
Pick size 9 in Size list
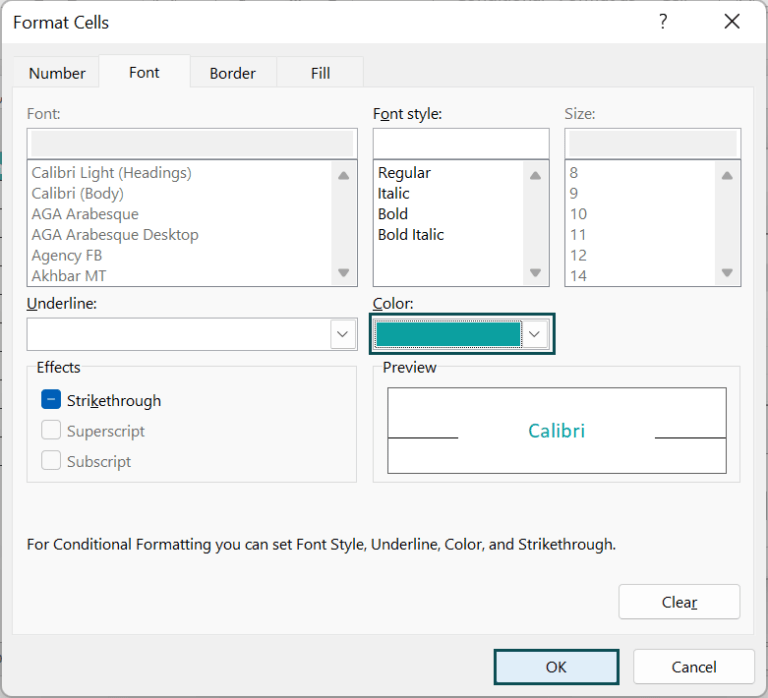point(574,193)
